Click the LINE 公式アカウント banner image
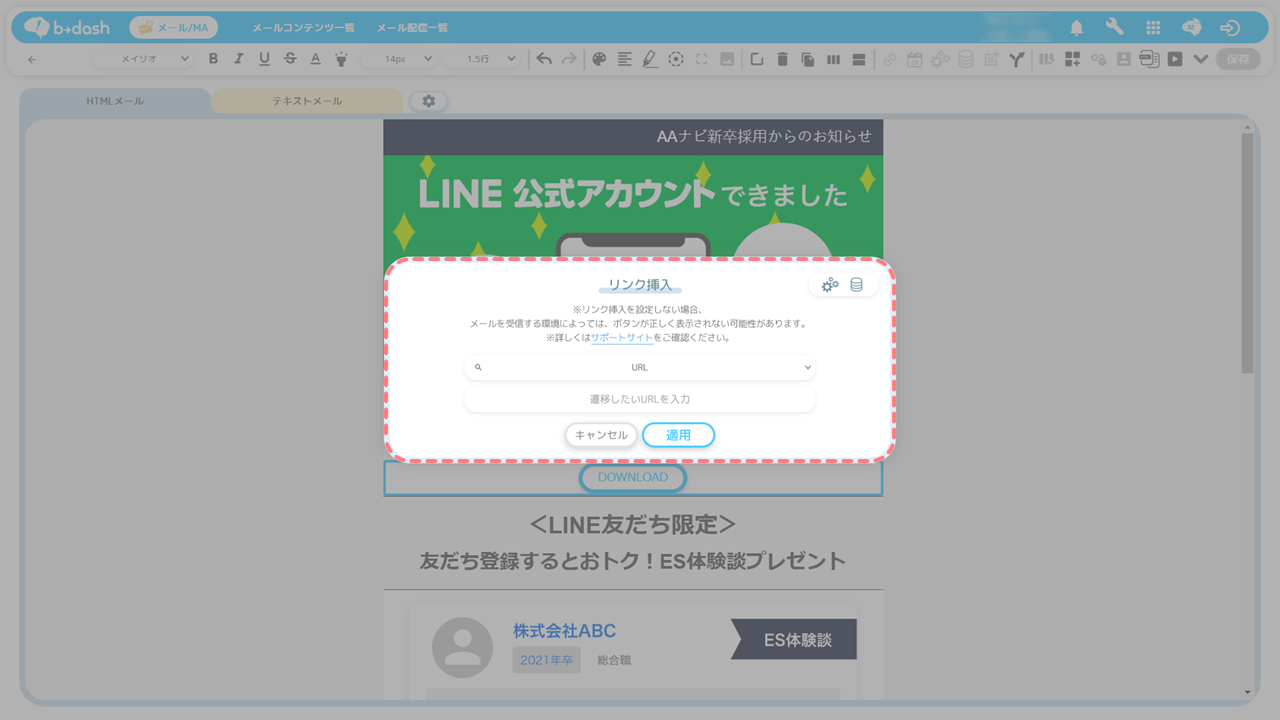 [633, 208]
